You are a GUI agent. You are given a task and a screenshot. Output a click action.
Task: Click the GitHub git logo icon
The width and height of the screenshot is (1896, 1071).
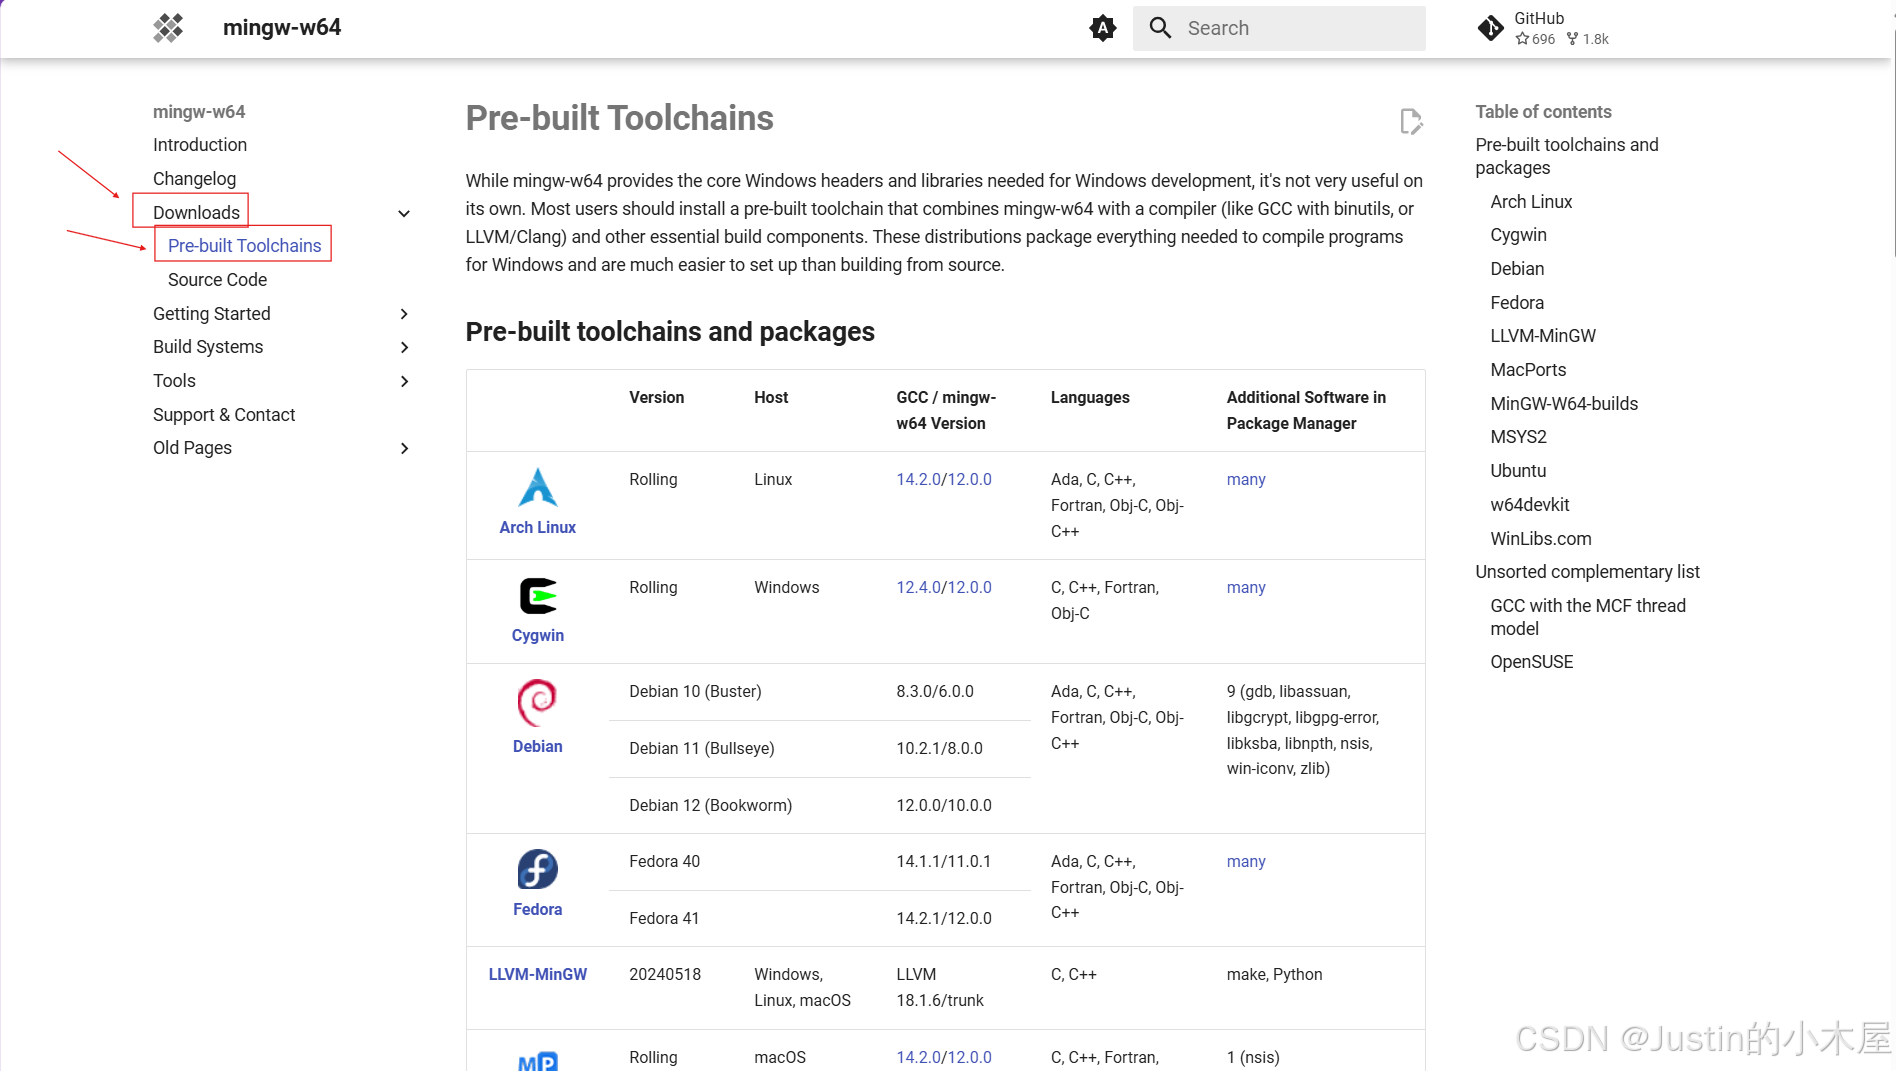pos(1490,28)
